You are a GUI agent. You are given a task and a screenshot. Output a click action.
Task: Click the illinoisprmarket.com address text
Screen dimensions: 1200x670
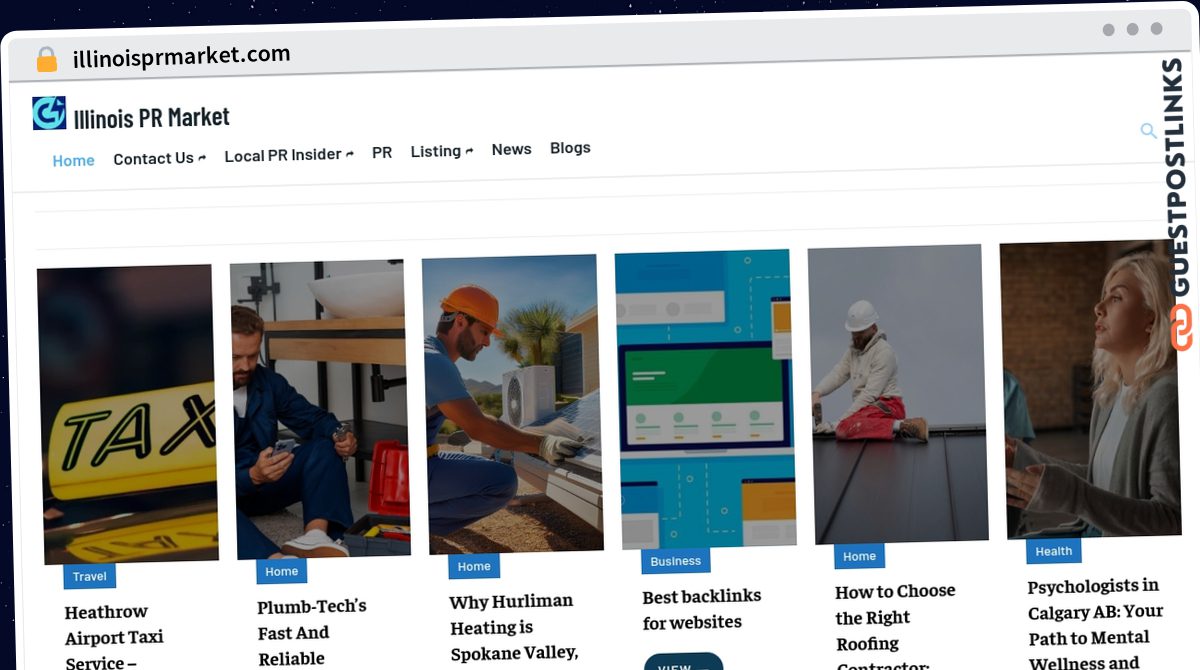[182, 56]
